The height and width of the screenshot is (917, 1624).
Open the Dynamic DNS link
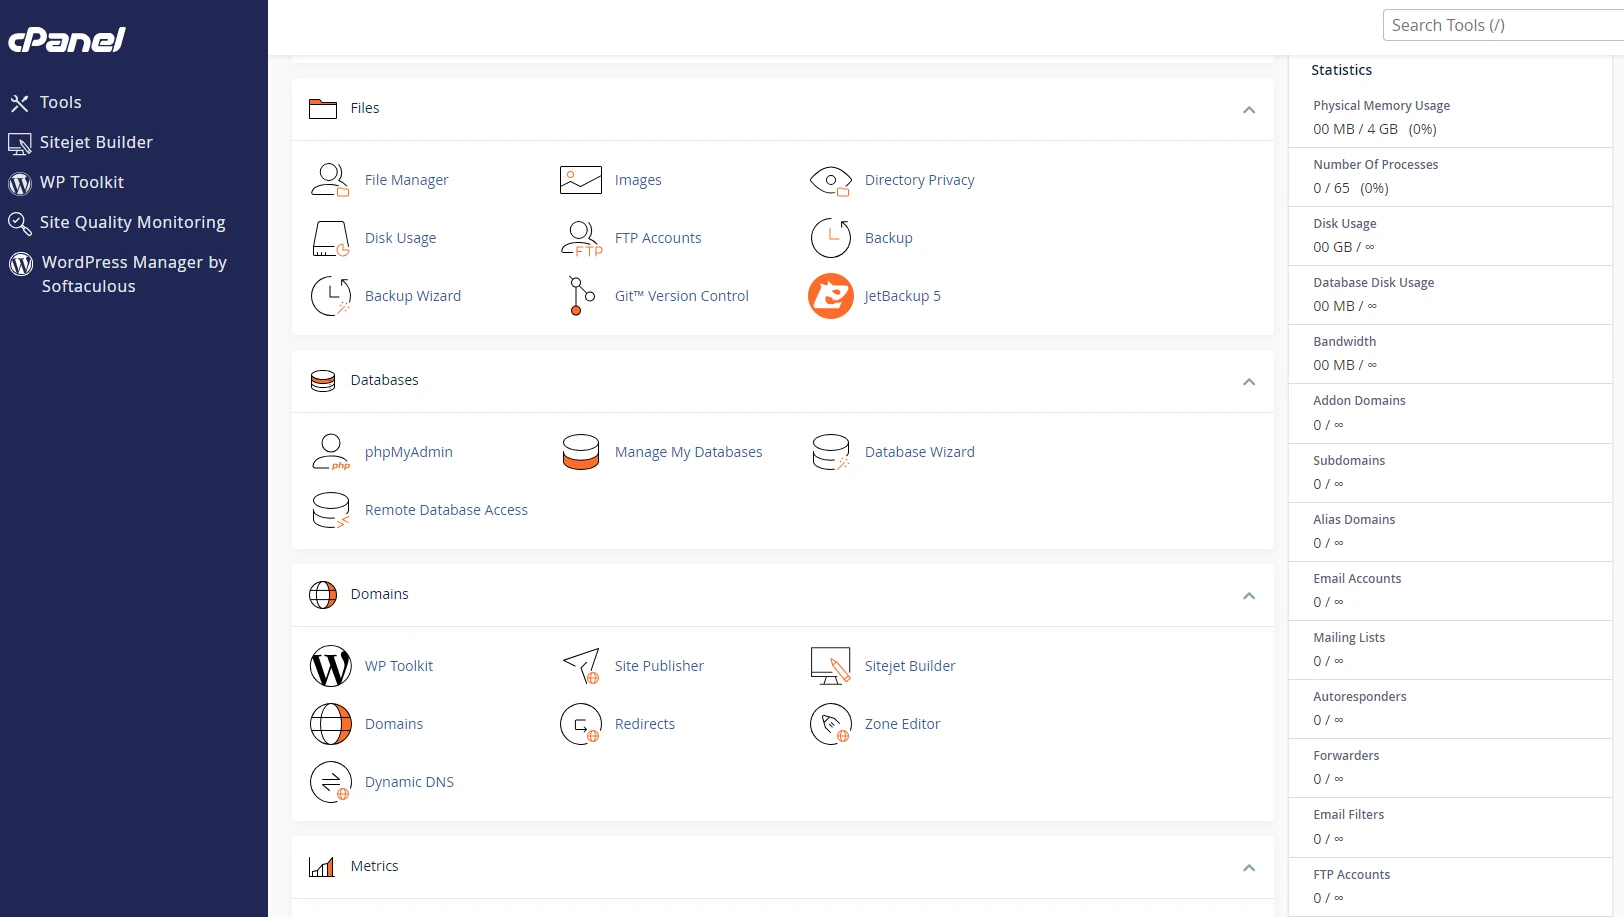tap(409, 782)
